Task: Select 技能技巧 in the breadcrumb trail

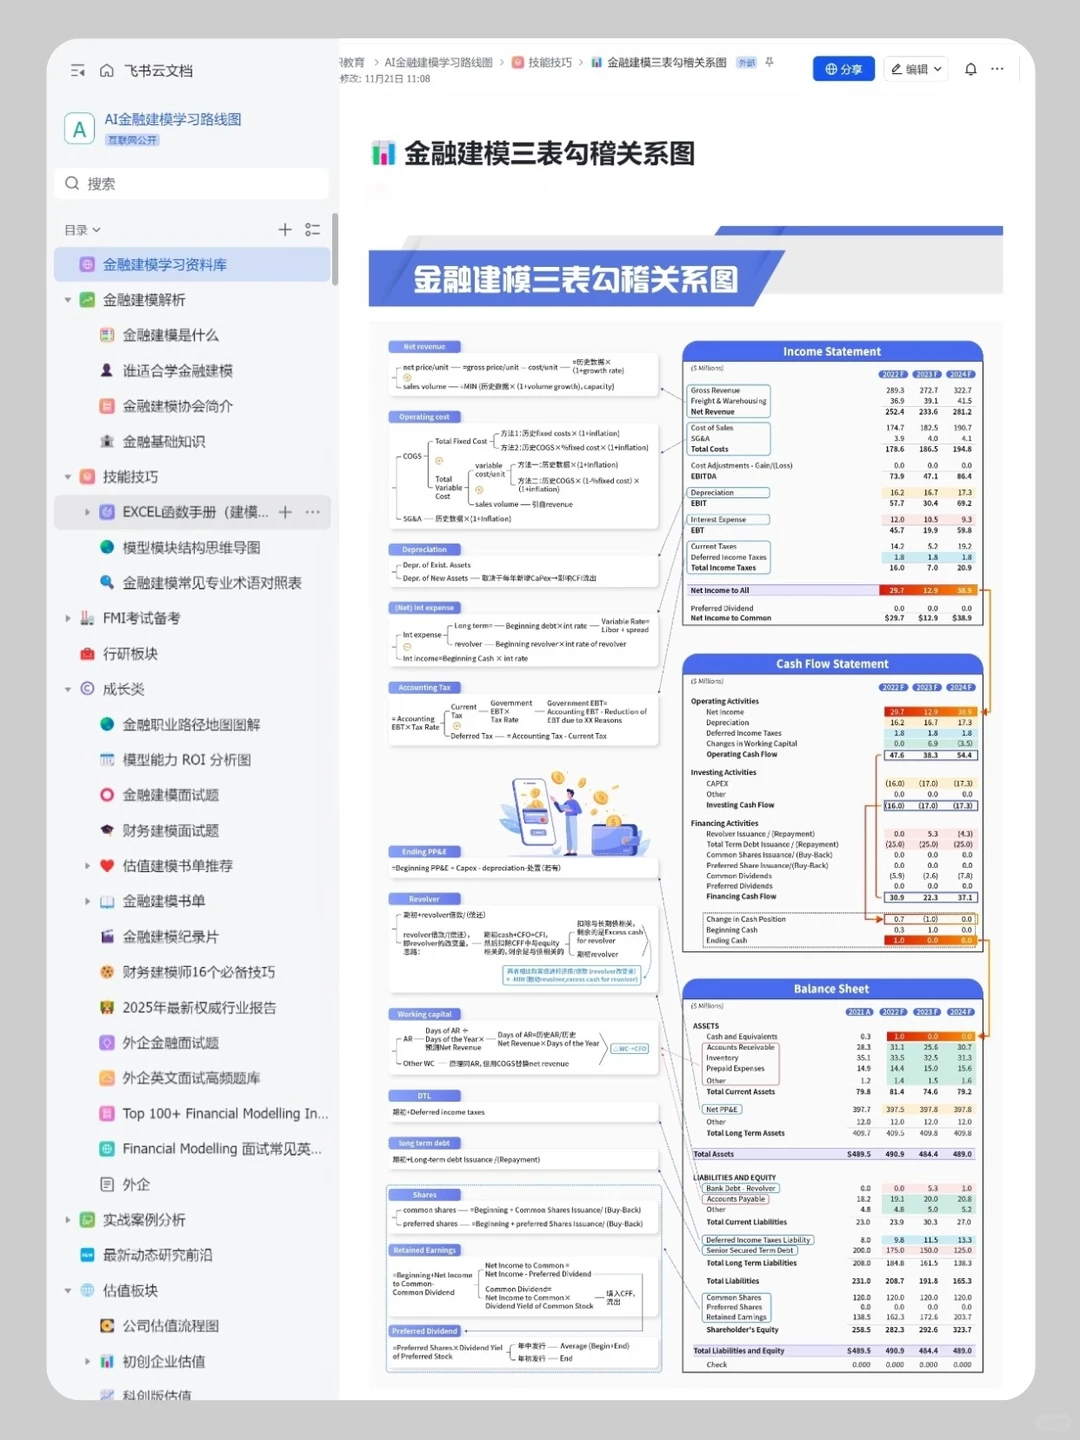Action: pos(548,62)
